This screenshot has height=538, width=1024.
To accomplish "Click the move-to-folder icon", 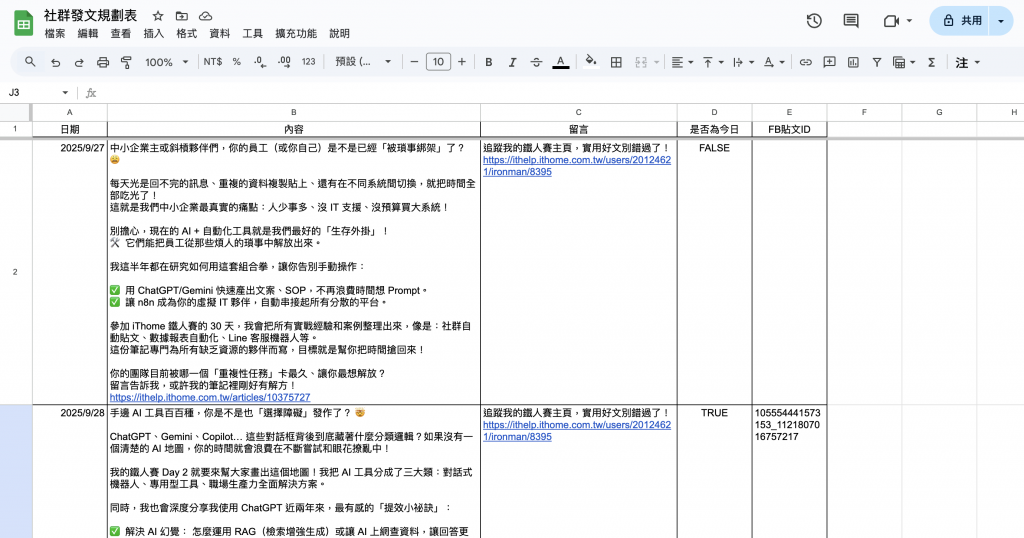I will pyautogui.click(x=182, y=16).
